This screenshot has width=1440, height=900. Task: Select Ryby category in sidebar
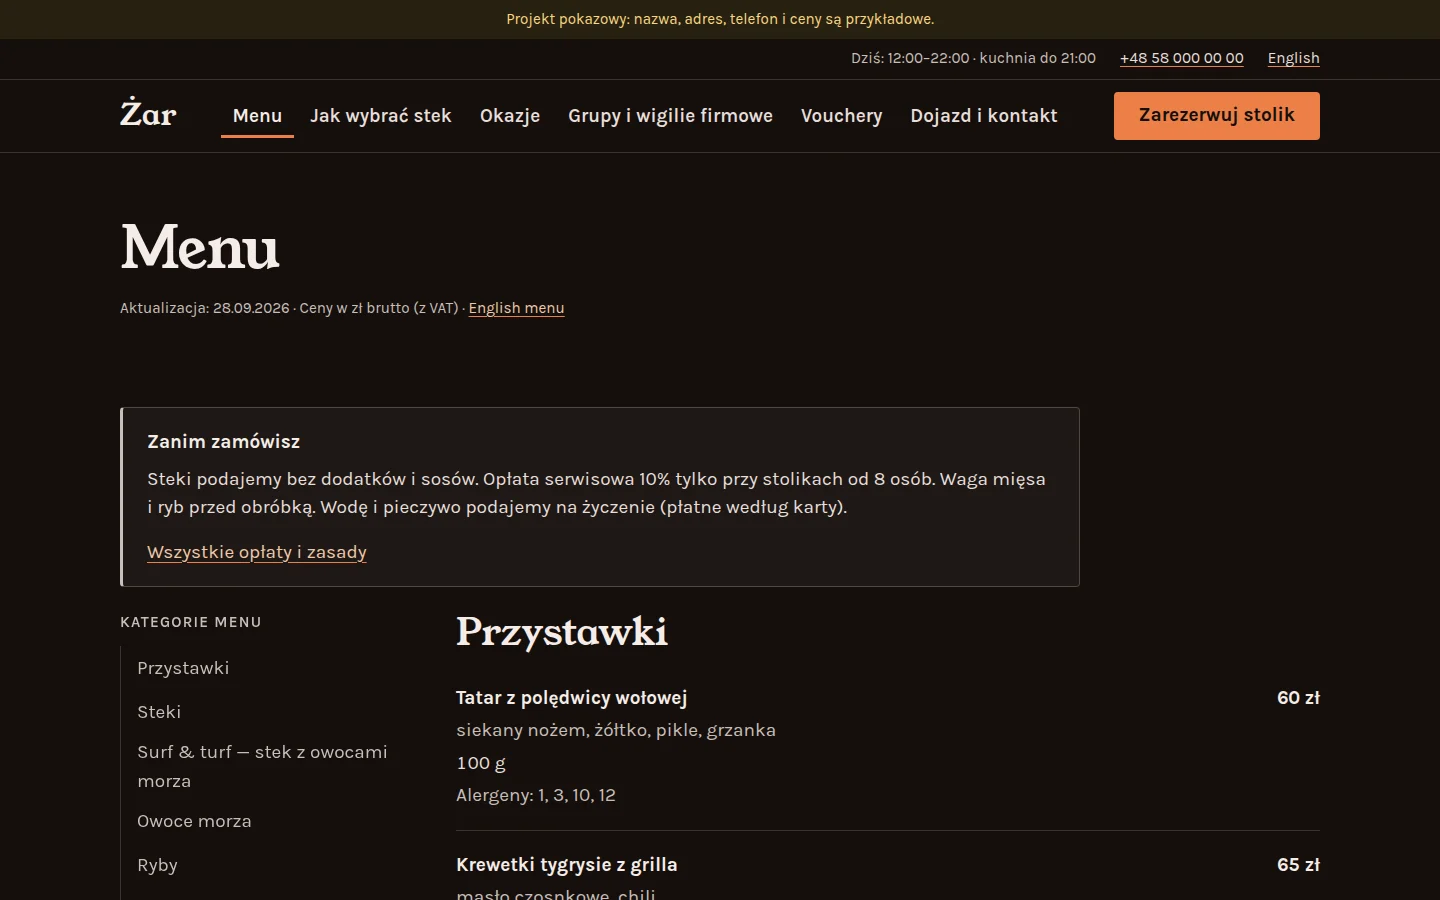coord(157,865)
